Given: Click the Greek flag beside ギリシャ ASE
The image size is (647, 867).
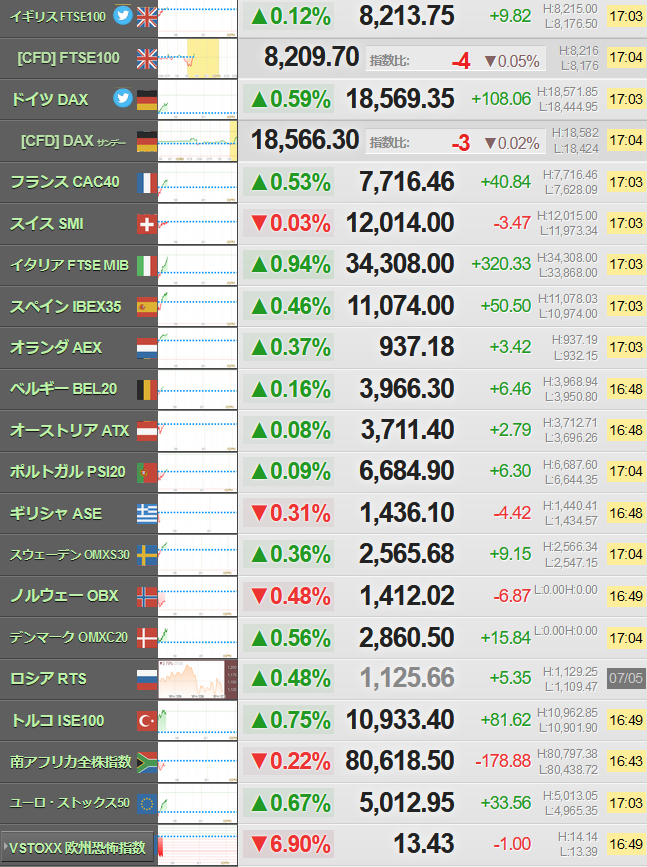Looking at the screenshot, I should [147, 514].
